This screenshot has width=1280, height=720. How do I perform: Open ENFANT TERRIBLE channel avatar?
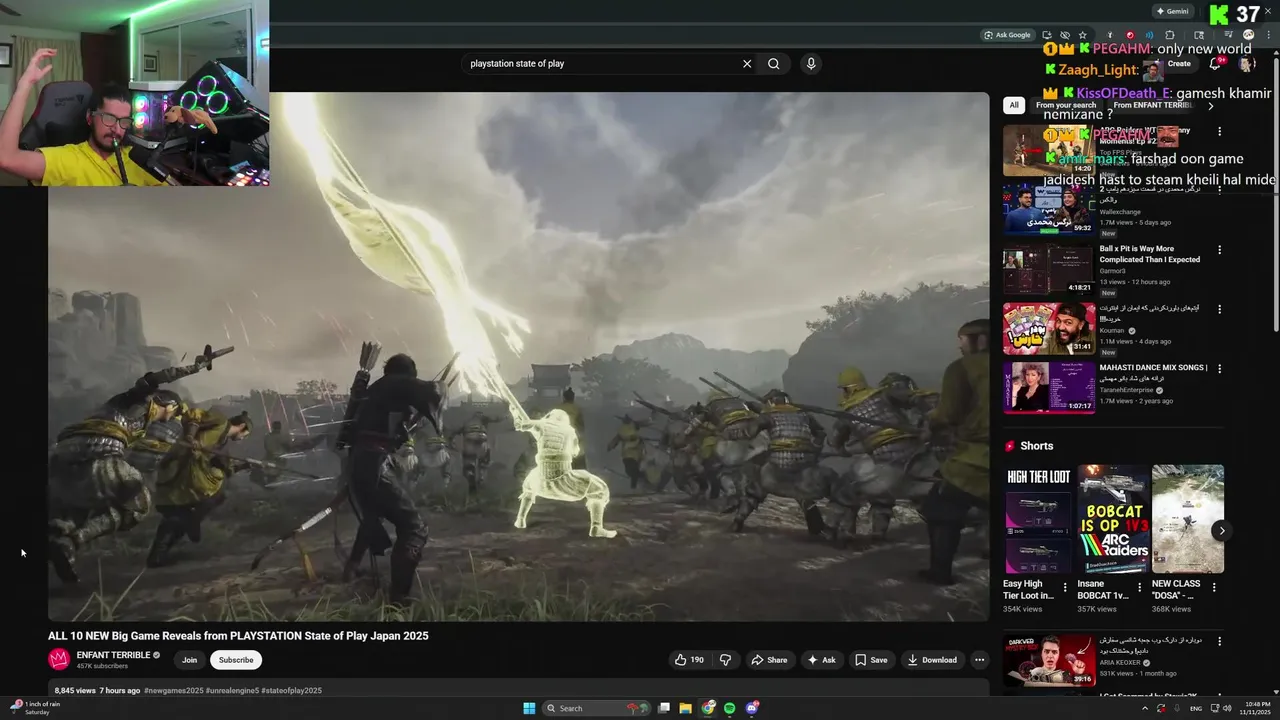tap(59, 659)
